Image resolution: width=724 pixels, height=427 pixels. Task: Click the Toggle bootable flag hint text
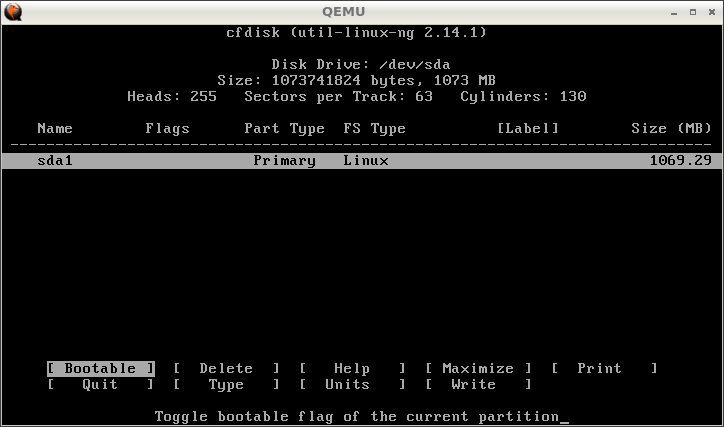tap(356, 417)
